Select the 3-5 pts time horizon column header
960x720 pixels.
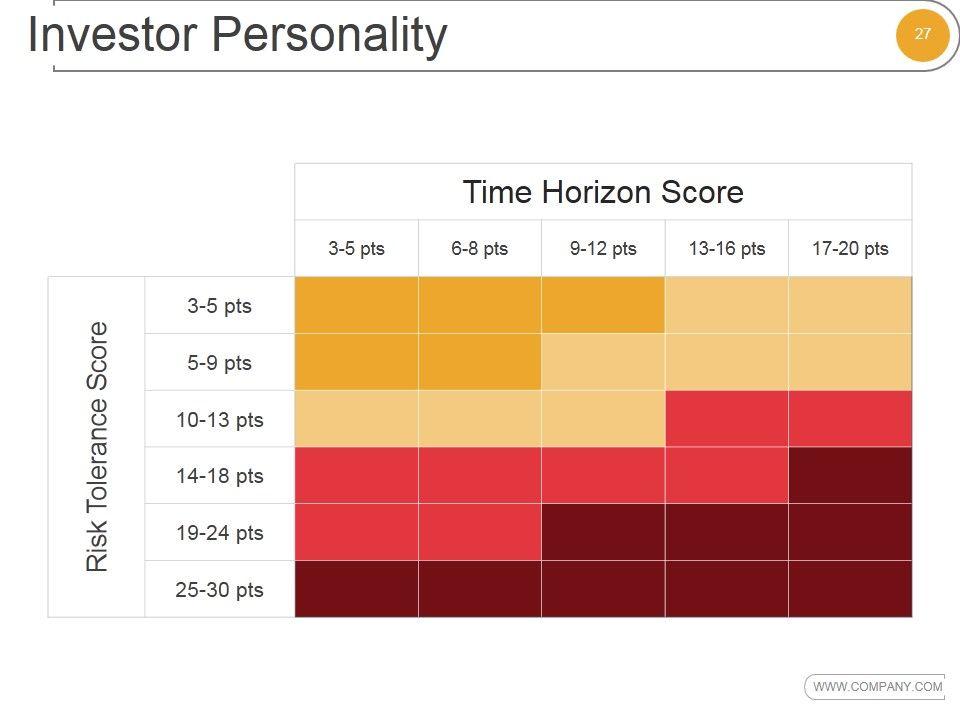click(356, 249)
